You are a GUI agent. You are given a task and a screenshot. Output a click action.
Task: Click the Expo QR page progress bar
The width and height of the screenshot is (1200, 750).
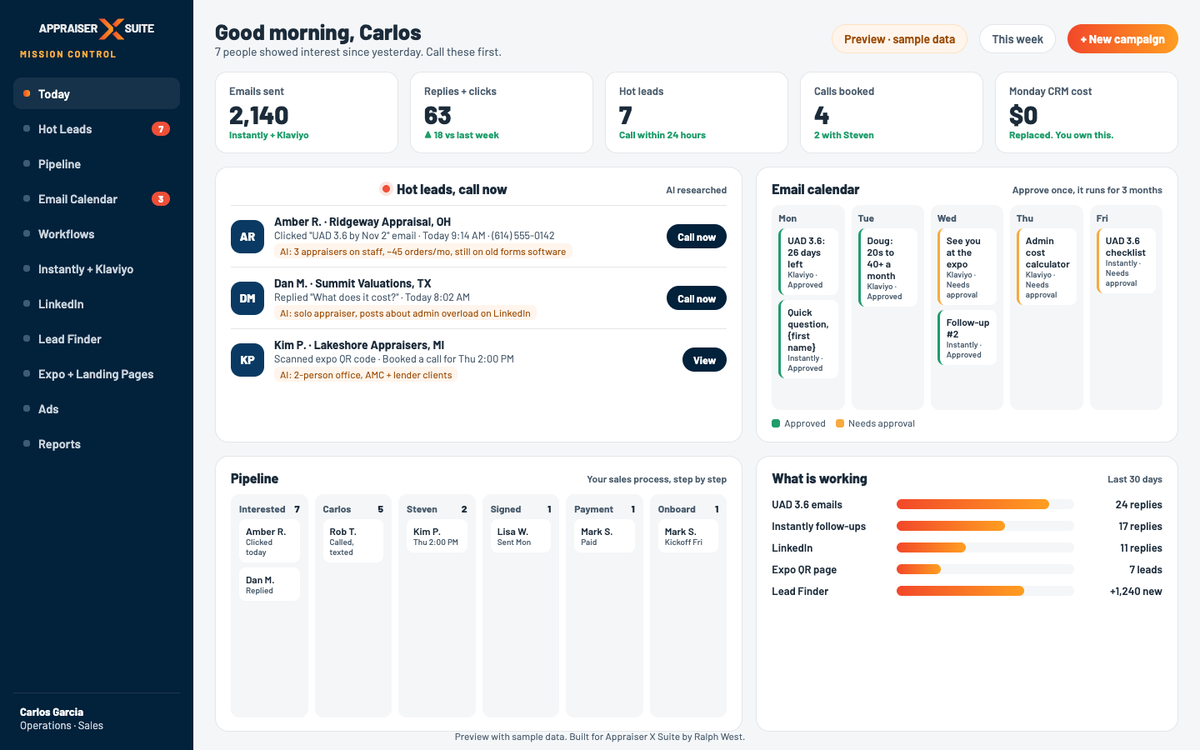[985, 570]
